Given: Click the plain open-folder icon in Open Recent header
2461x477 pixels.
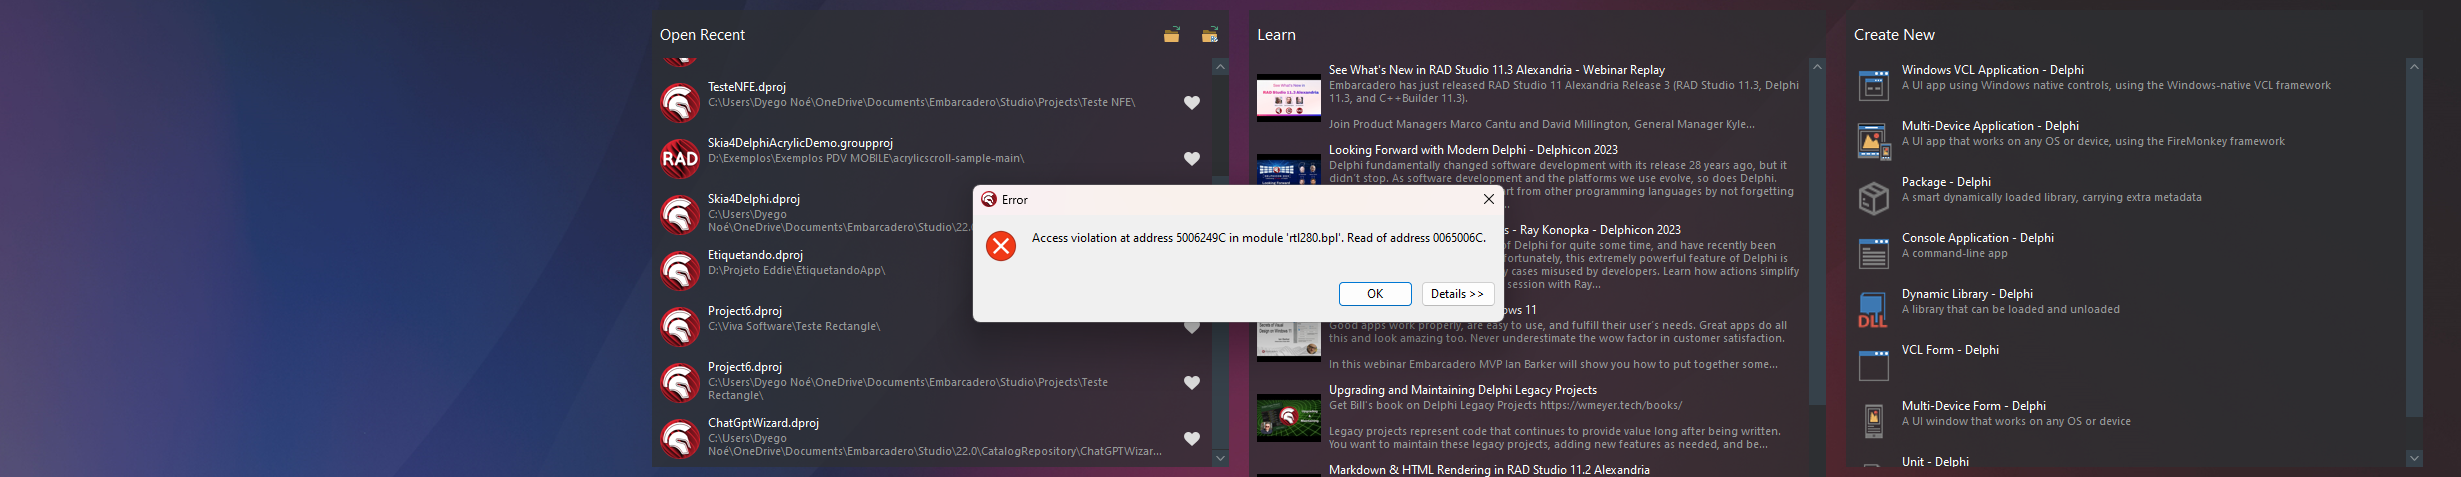Looking at the screenshot, I should [1171, 35].
